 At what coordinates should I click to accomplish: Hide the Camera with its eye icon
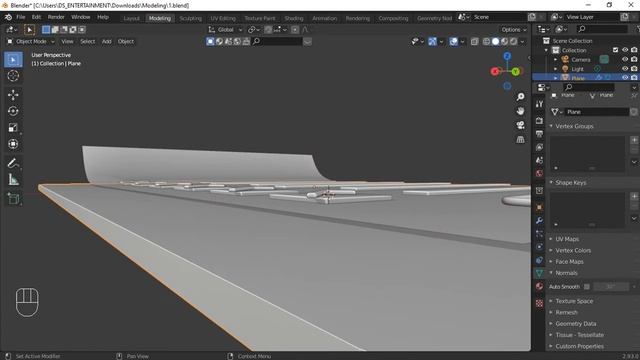click(x=625, y=60)
